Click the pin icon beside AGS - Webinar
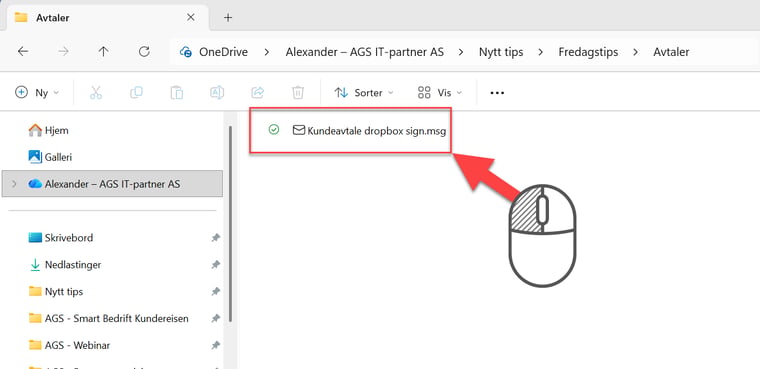Viewport: 760px width, 369px height. pos(215,345)
